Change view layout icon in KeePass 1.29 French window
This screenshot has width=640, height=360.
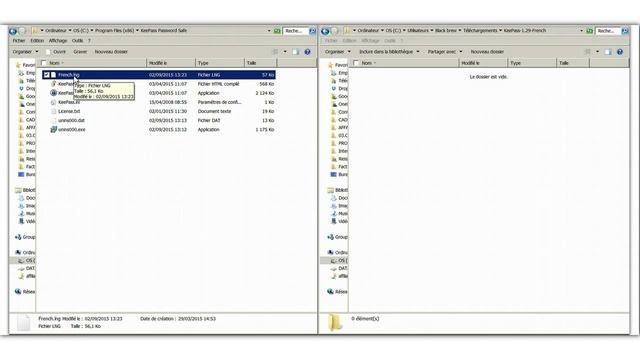point(587,52)
